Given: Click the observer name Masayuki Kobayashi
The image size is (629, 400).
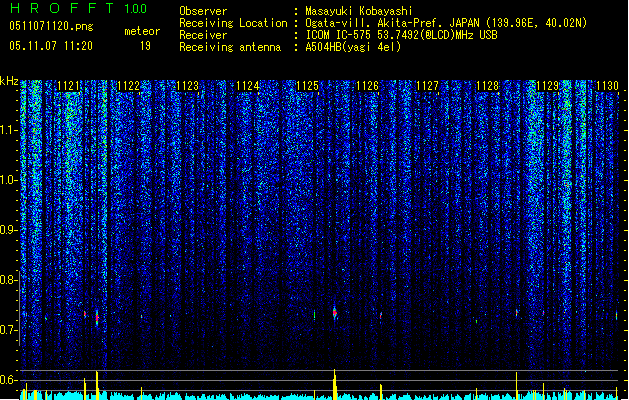Looking at the screenshot, I should (359, 11).
